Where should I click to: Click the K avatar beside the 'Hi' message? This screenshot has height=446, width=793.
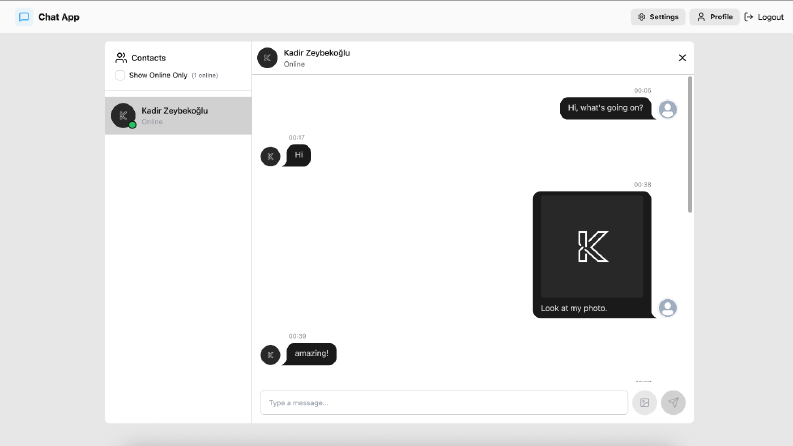[271, 156]
